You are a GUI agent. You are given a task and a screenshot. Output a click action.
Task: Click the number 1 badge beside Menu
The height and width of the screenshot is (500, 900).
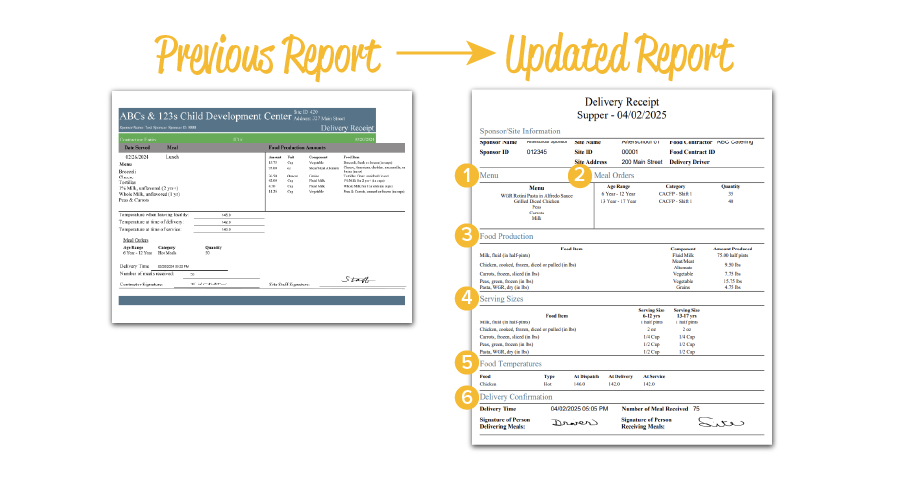[x=463, y=175]
